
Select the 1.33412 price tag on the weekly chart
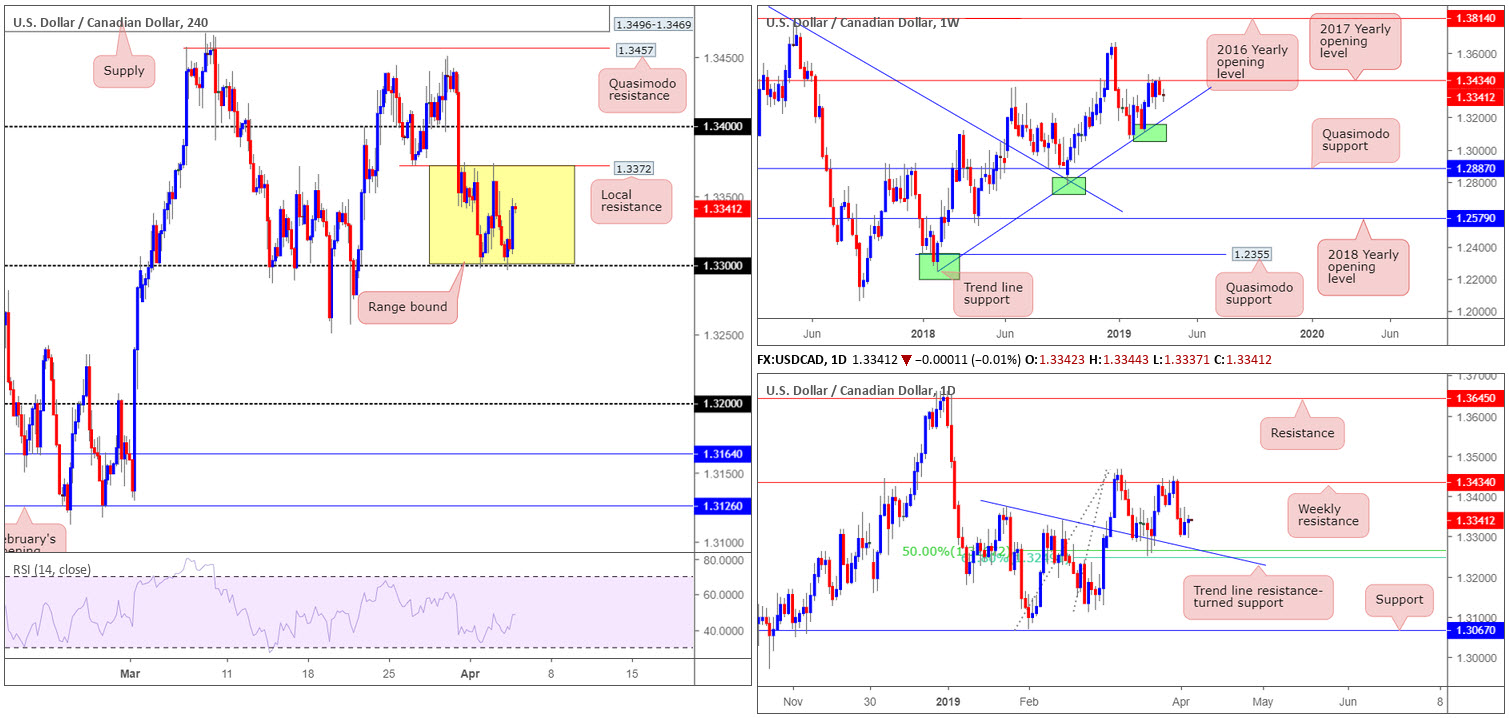pyautogui.click(x=1476, y=97)
